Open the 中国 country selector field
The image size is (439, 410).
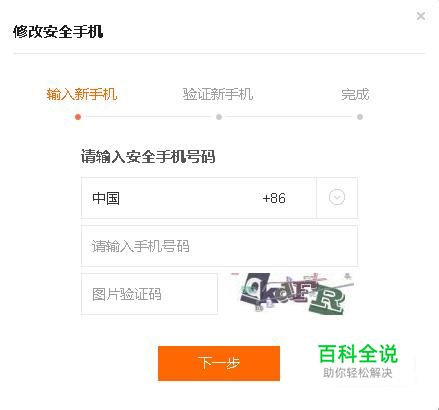pyautogui.click(x=219, y=198)
